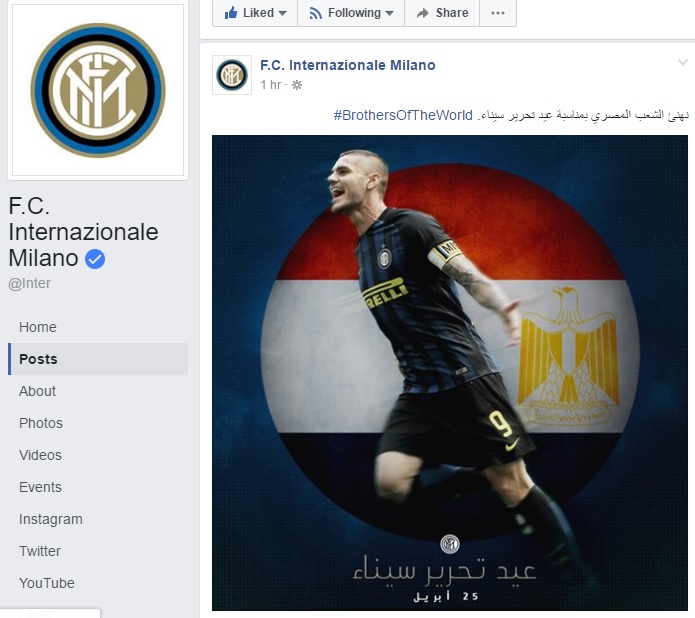Select the Posts tab in sidebar
The width and height of the screenshot is (695, 618).
(98, 359)
